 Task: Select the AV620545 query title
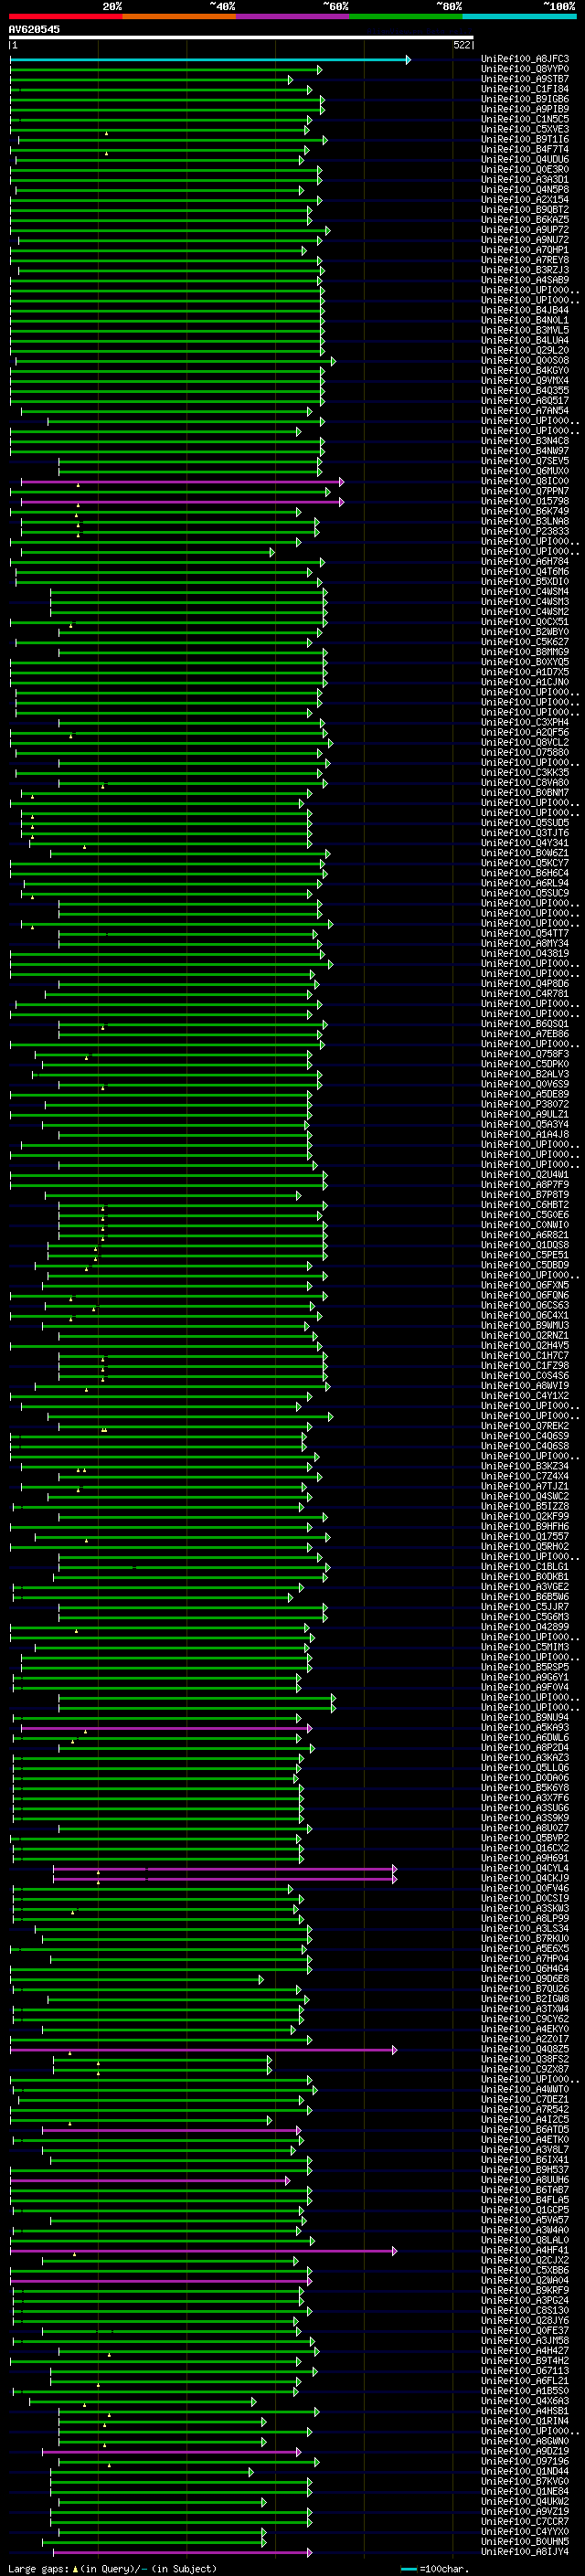point(34,29)
